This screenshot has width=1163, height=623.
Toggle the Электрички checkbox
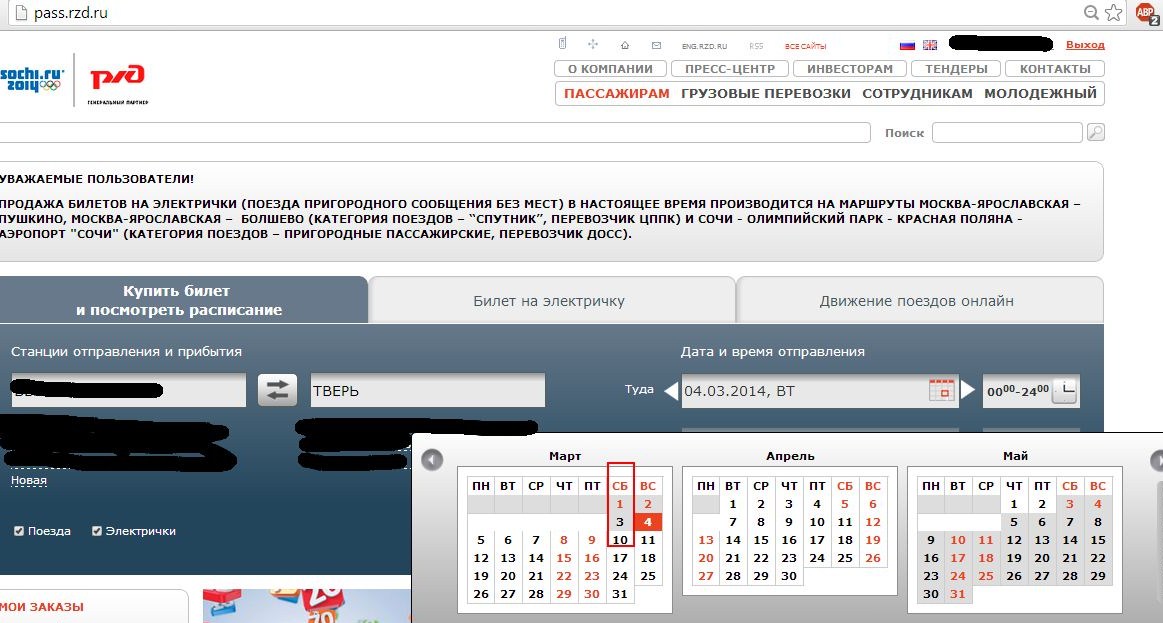(97, 531)
